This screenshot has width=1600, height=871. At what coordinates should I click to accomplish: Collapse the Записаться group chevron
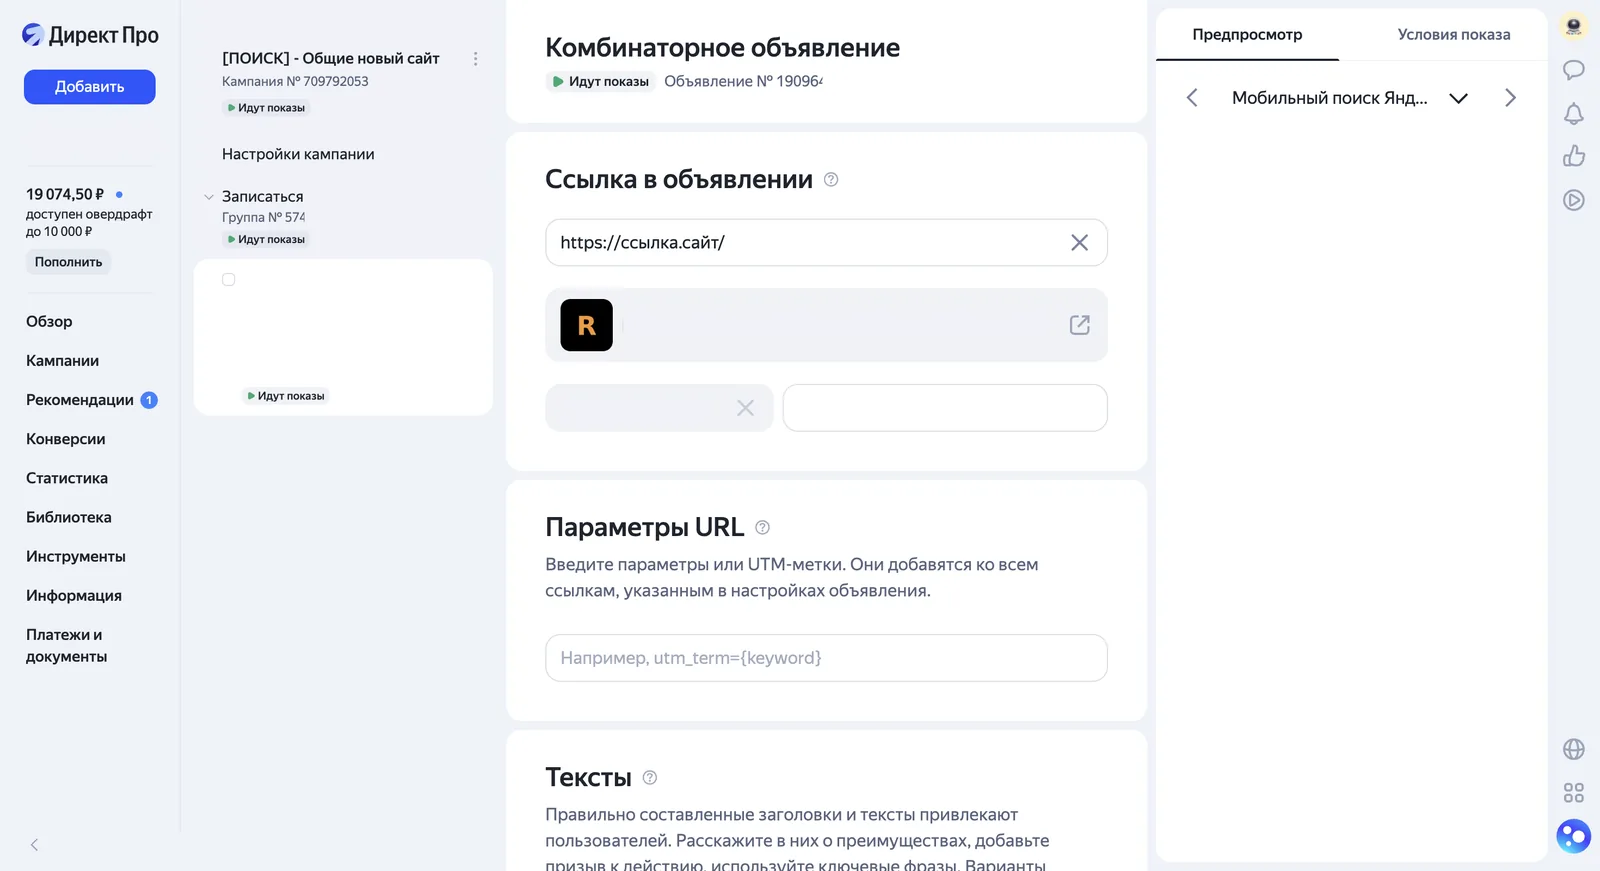click(209, 197)
